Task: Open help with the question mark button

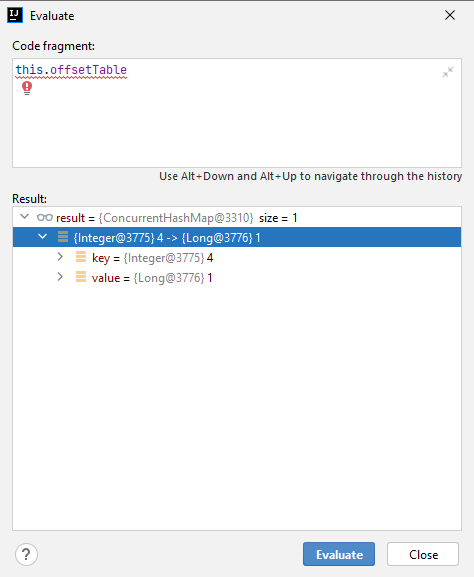Action: click(26, 554)
